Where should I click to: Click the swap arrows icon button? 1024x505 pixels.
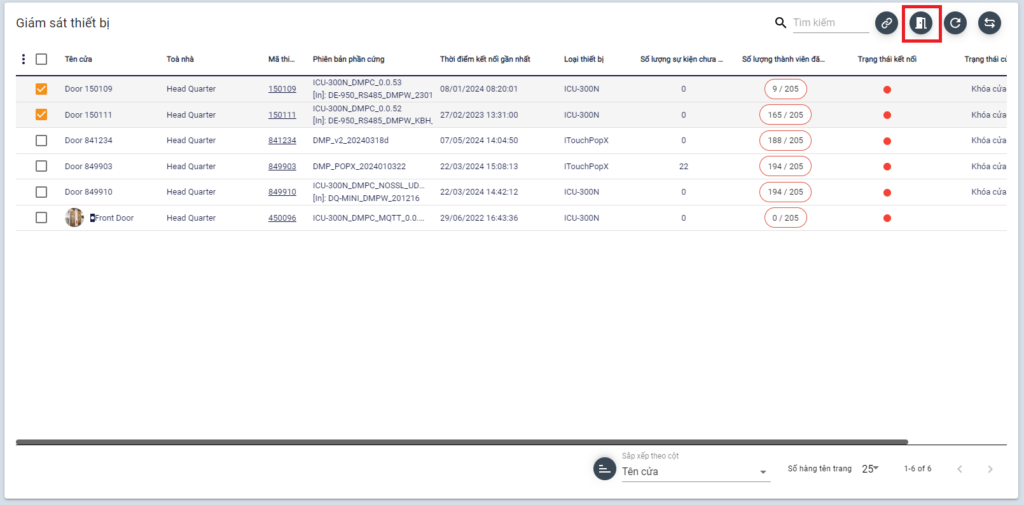(x=990, y=23)
